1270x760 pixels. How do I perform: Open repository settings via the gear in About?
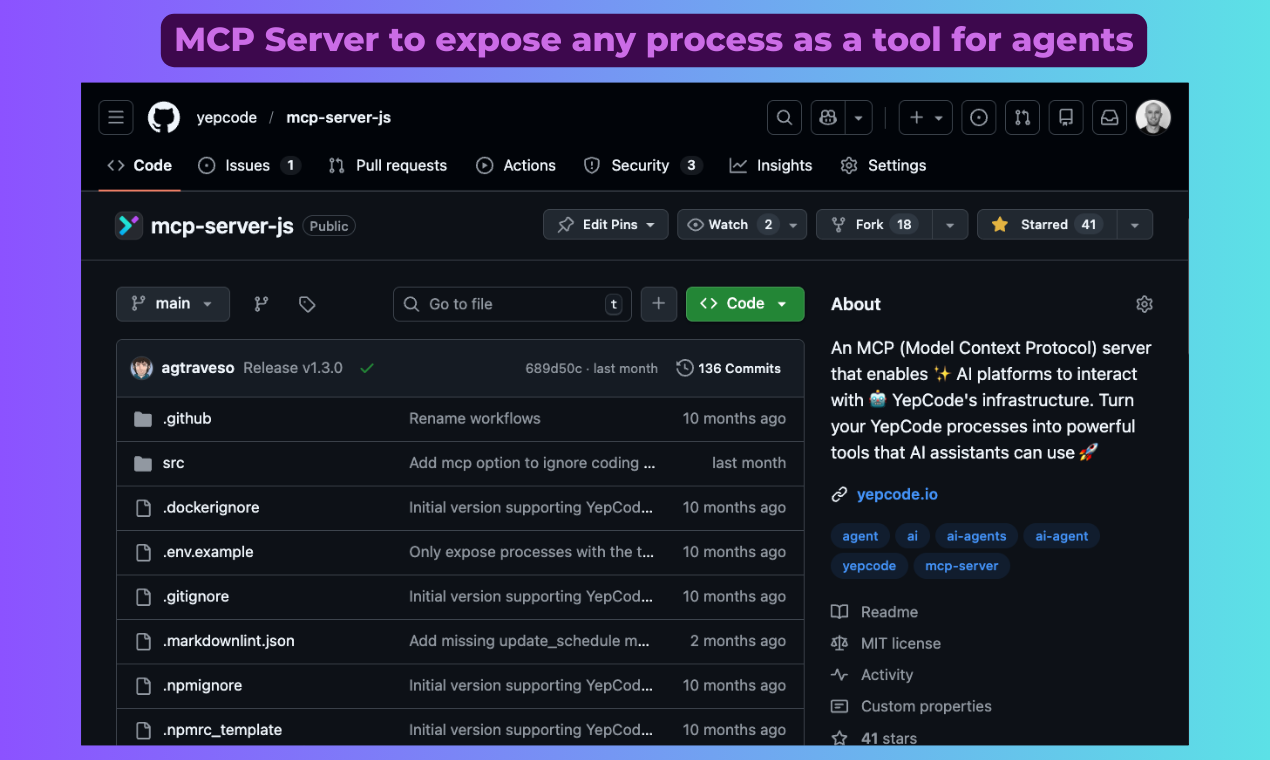1144,303
